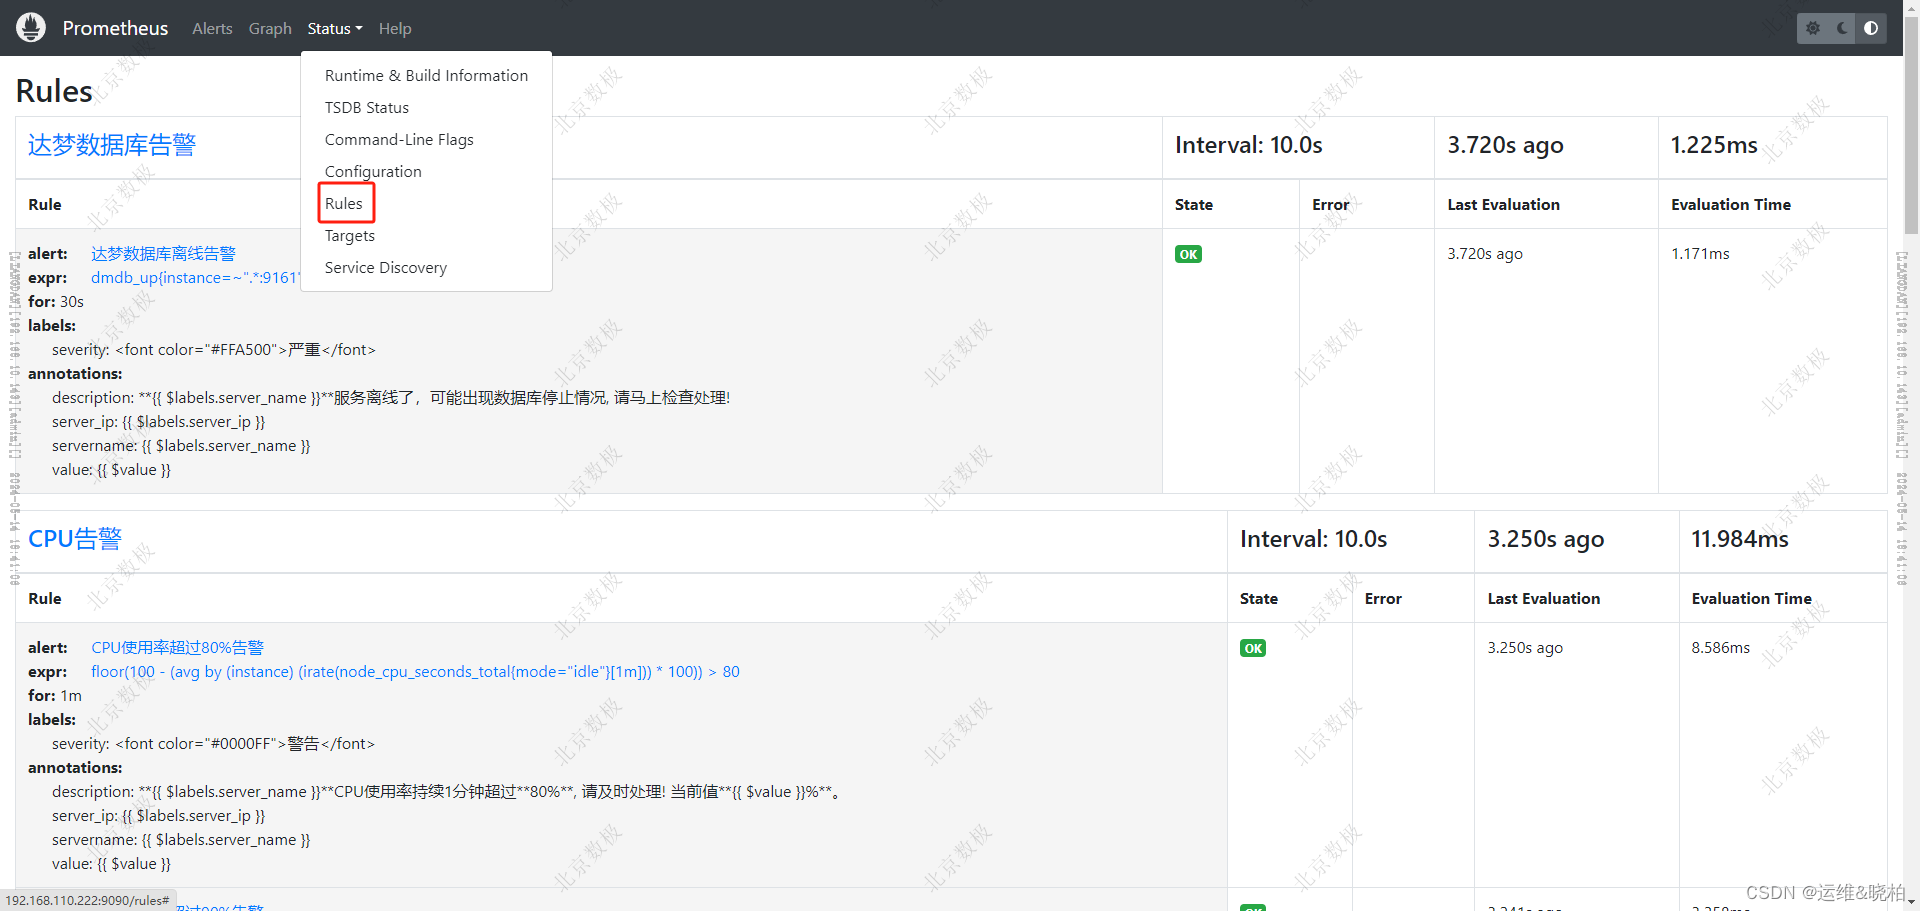Screen dimensions: 1920x911
Task: Click the '11.984ms' CPU告警 evaluation time
Action: [1740, 539]
